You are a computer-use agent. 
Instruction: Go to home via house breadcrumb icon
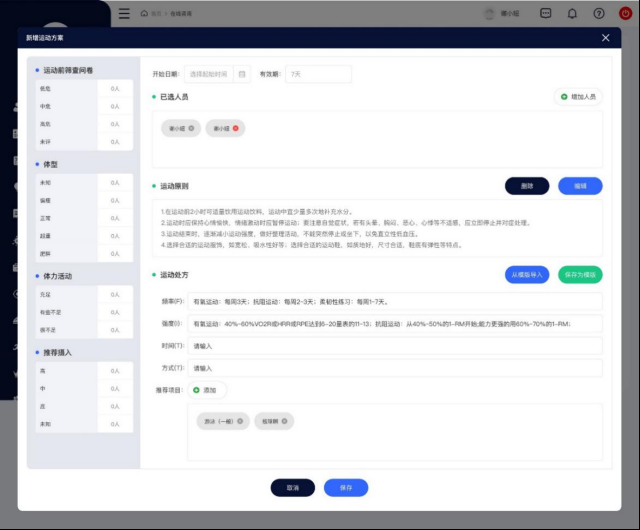click(144, 13)
